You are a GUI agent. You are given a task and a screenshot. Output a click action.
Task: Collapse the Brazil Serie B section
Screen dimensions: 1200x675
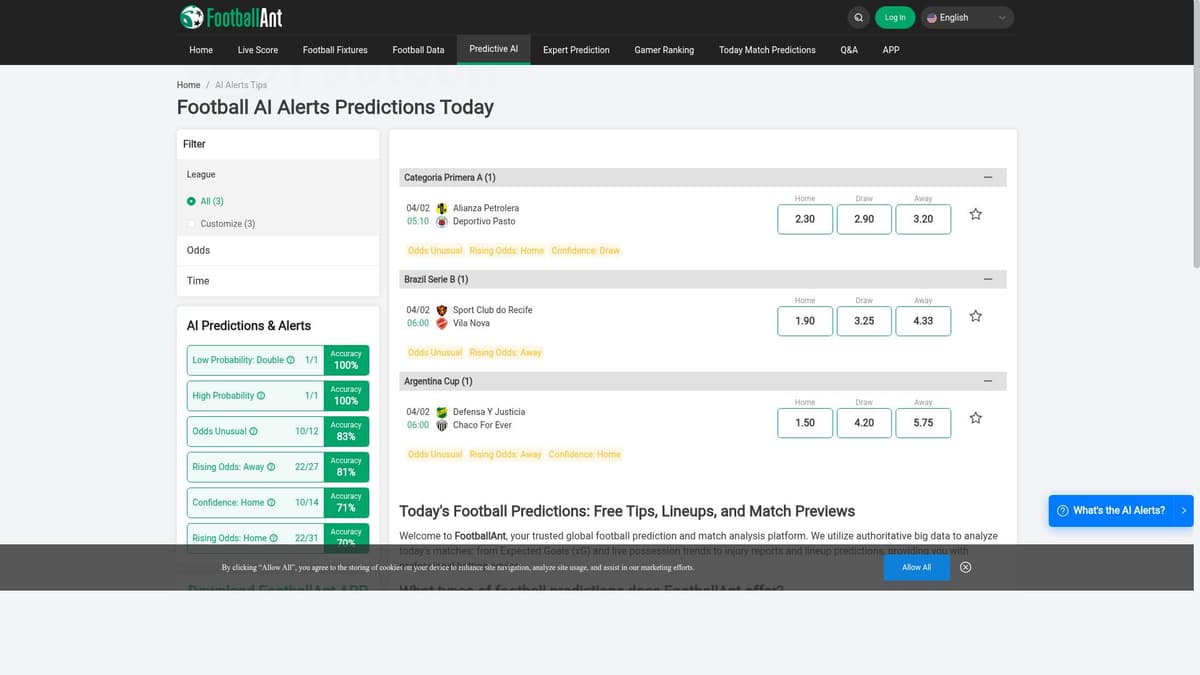(x=988, y=279)
